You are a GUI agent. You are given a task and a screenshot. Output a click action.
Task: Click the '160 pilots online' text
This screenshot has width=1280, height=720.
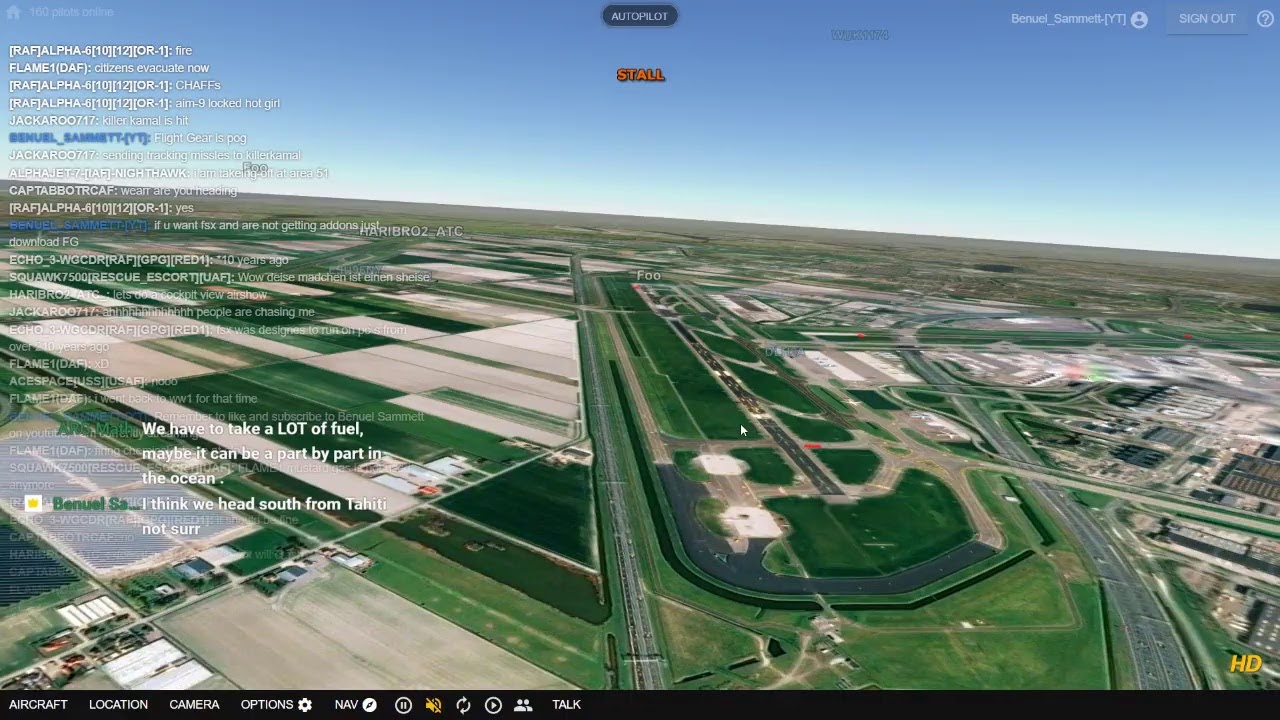point(71,12)
